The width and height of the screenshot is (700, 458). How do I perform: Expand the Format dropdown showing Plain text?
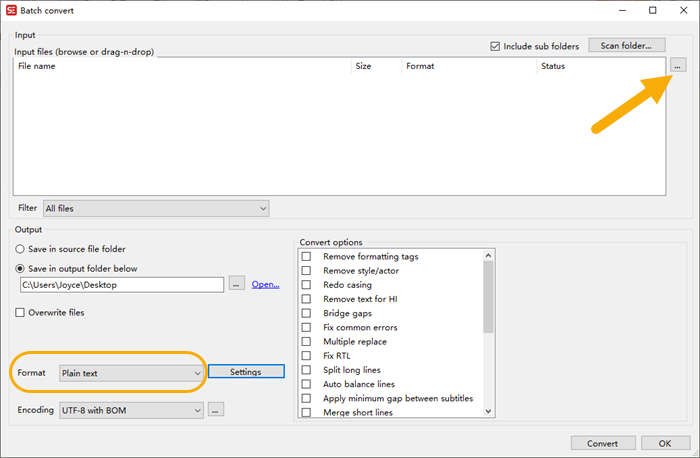132,372
